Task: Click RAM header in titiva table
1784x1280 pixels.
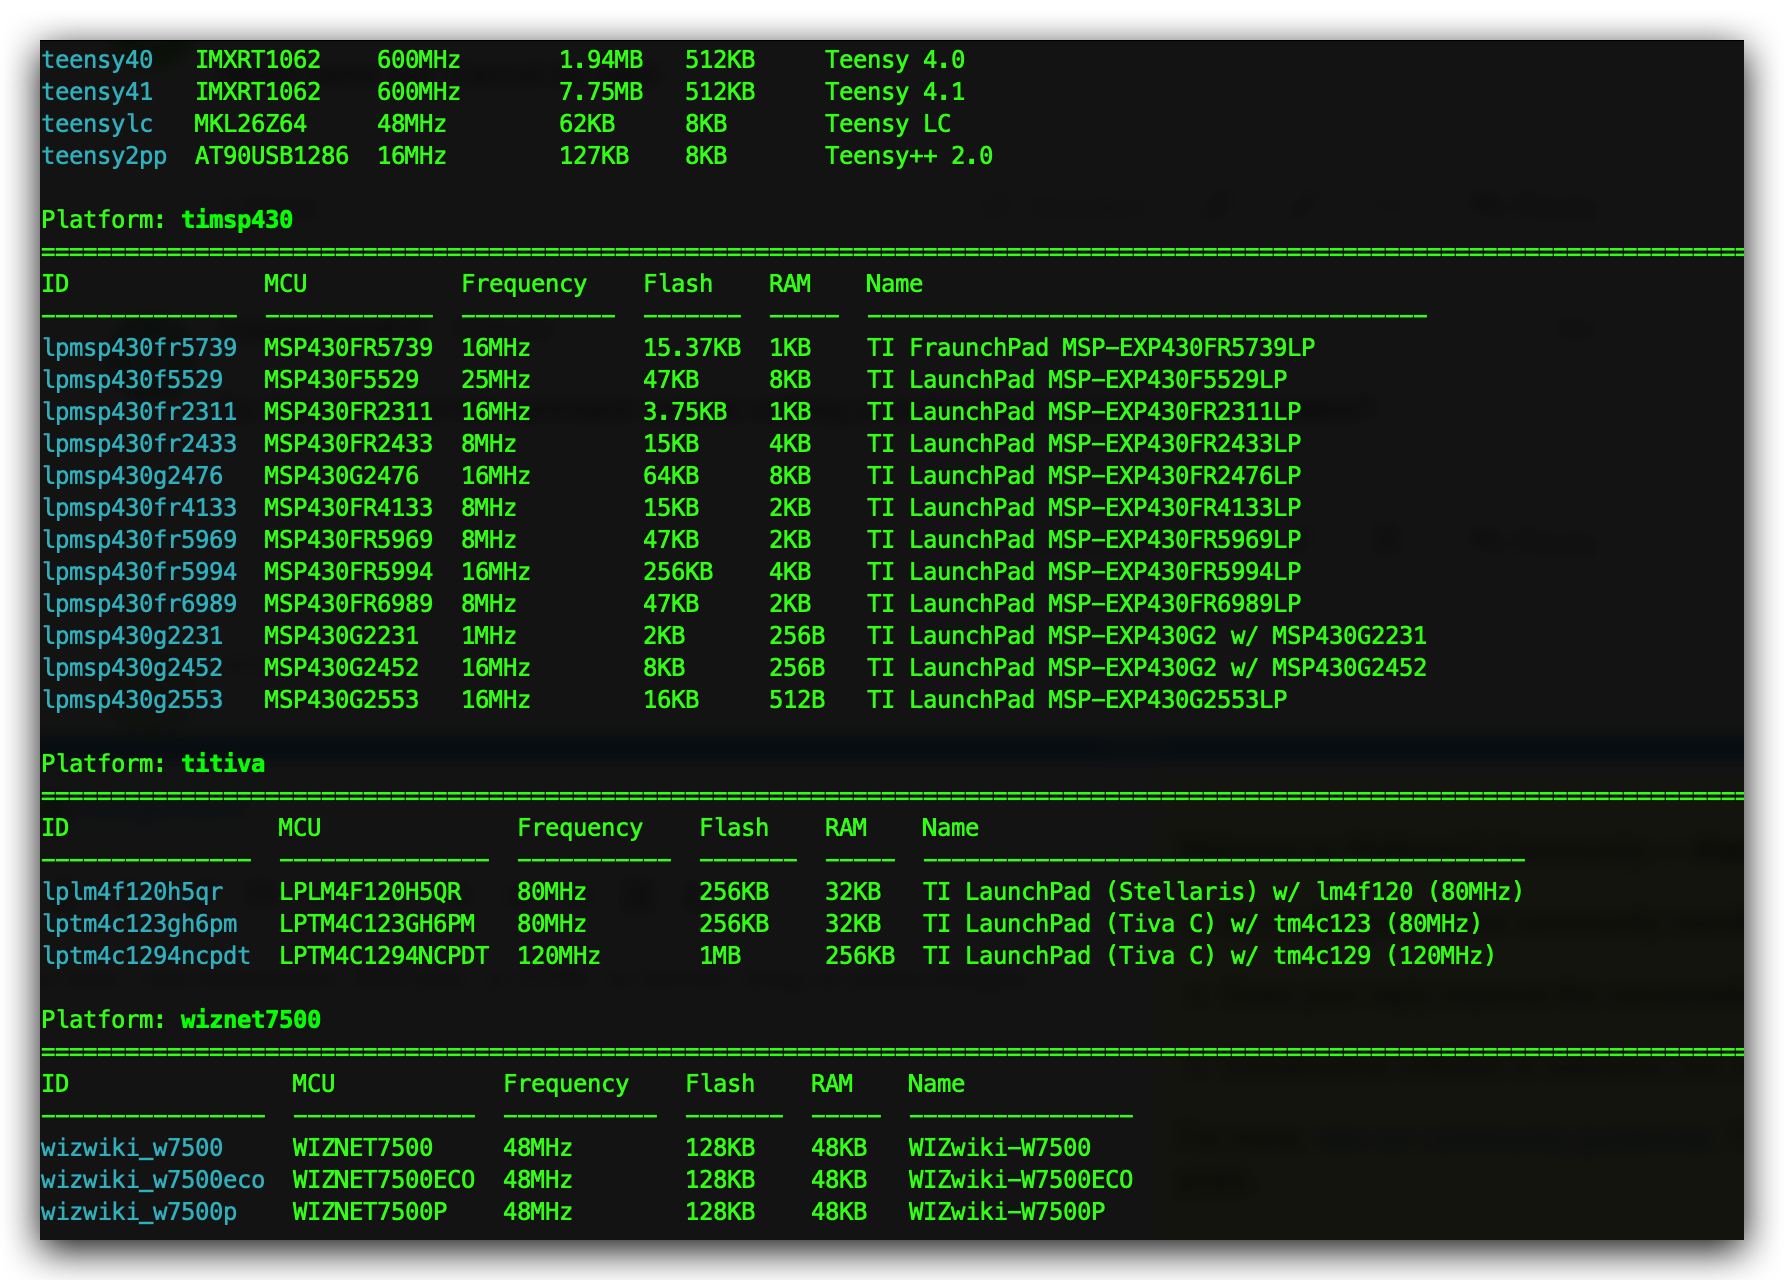Action: pos(846,828)
